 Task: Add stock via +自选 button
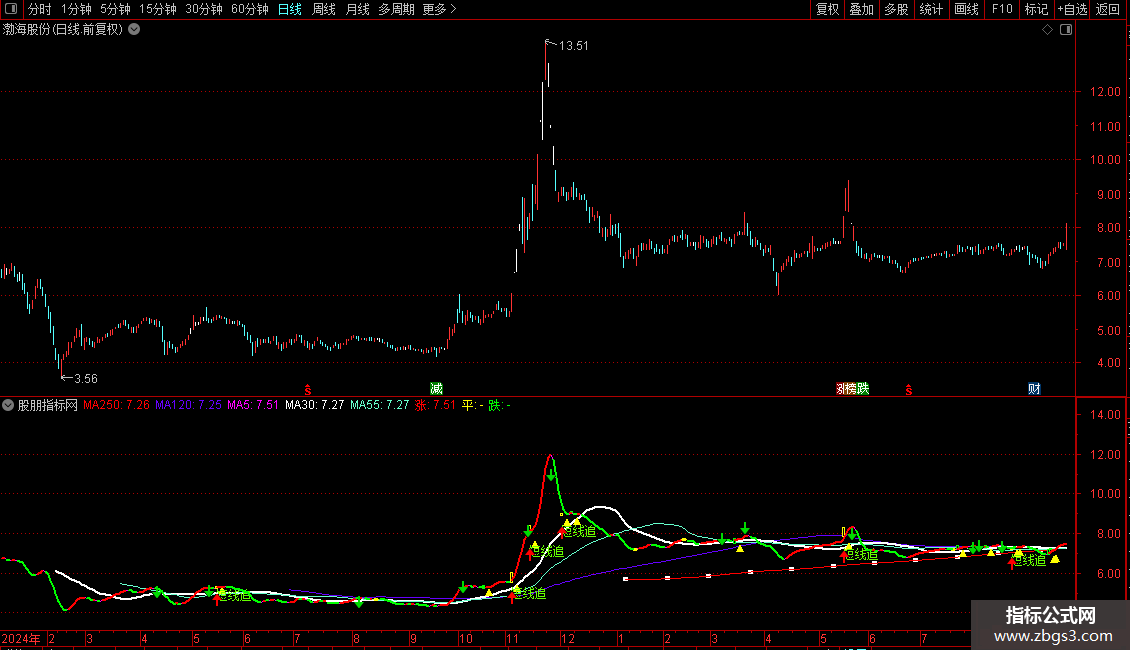pyautogui.click(x=1072, y=9)
